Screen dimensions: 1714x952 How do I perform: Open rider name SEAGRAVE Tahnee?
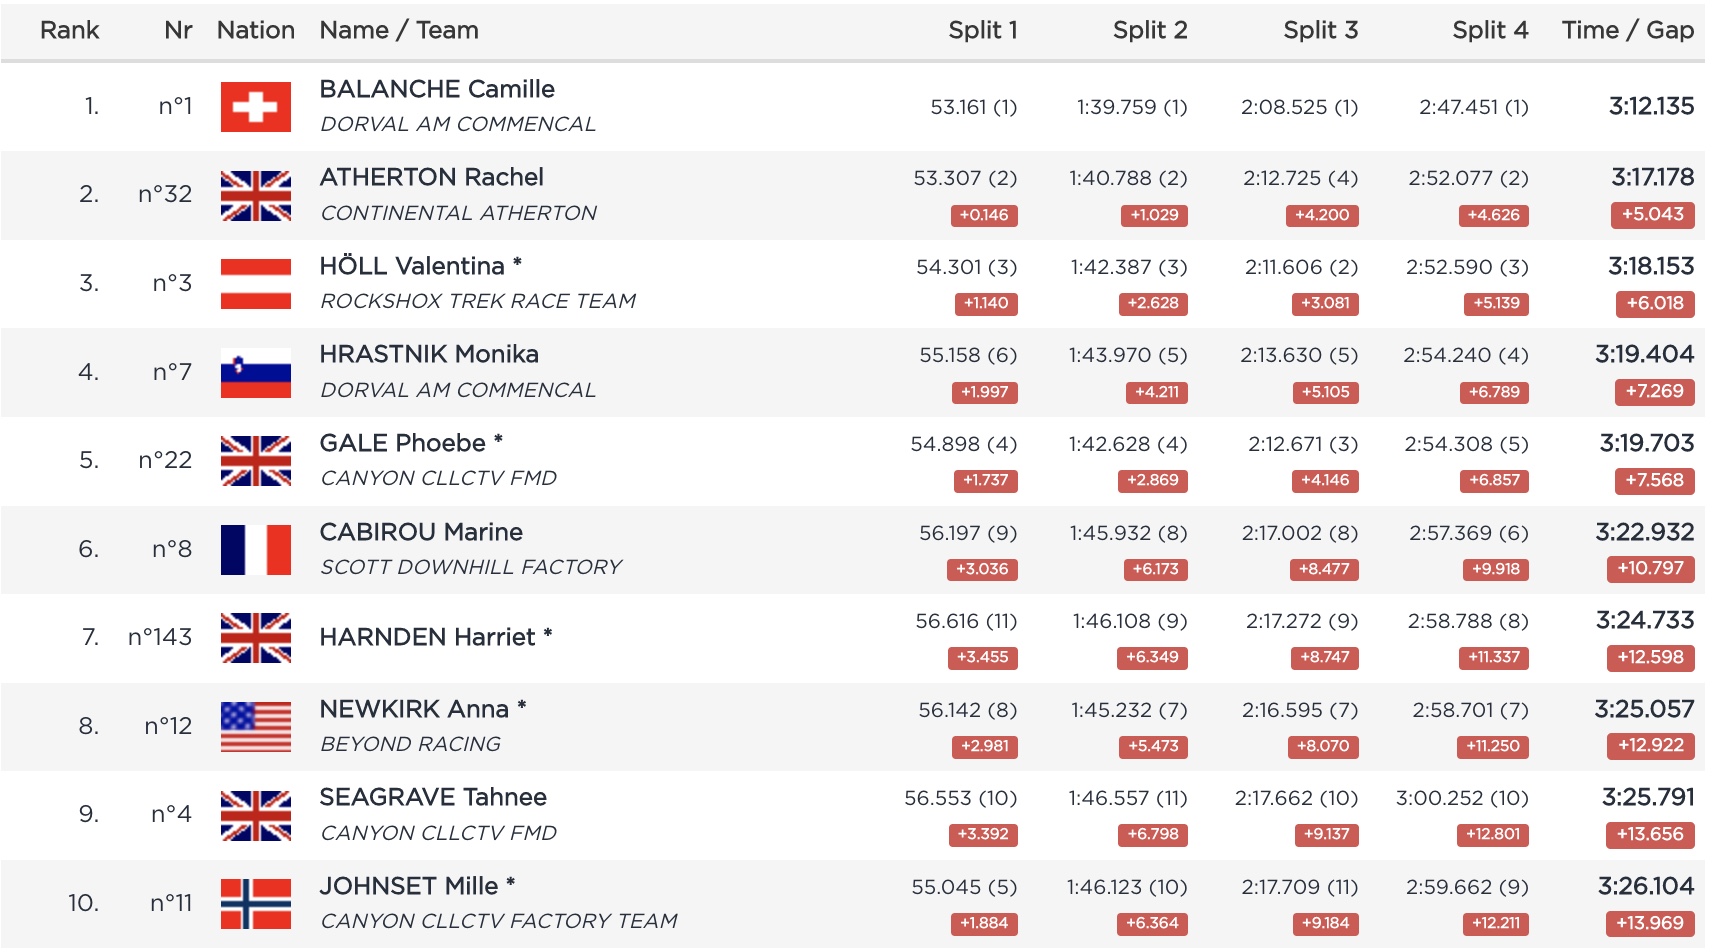pyautogui.click(x=432, y=797)
